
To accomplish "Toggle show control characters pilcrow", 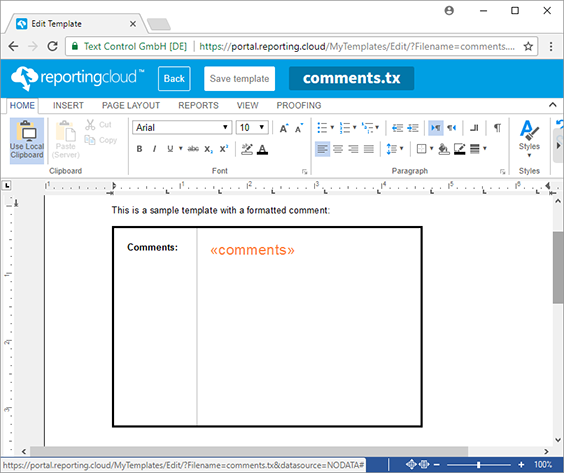I will [x=497, y=128].
